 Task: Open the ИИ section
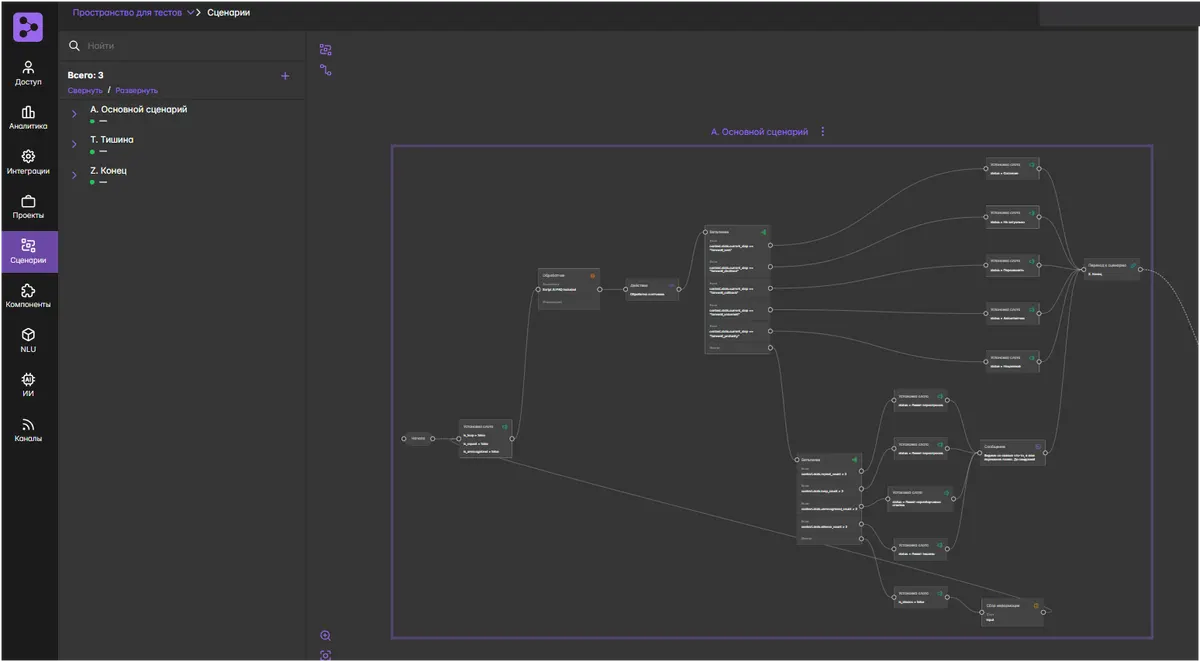pyautogui.click(x=28, y=385)
